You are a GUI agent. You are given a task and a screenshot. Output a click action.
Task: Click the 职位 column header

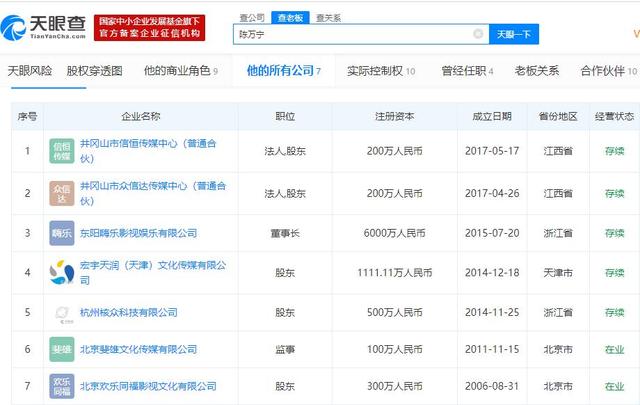(x=285, y=116)
